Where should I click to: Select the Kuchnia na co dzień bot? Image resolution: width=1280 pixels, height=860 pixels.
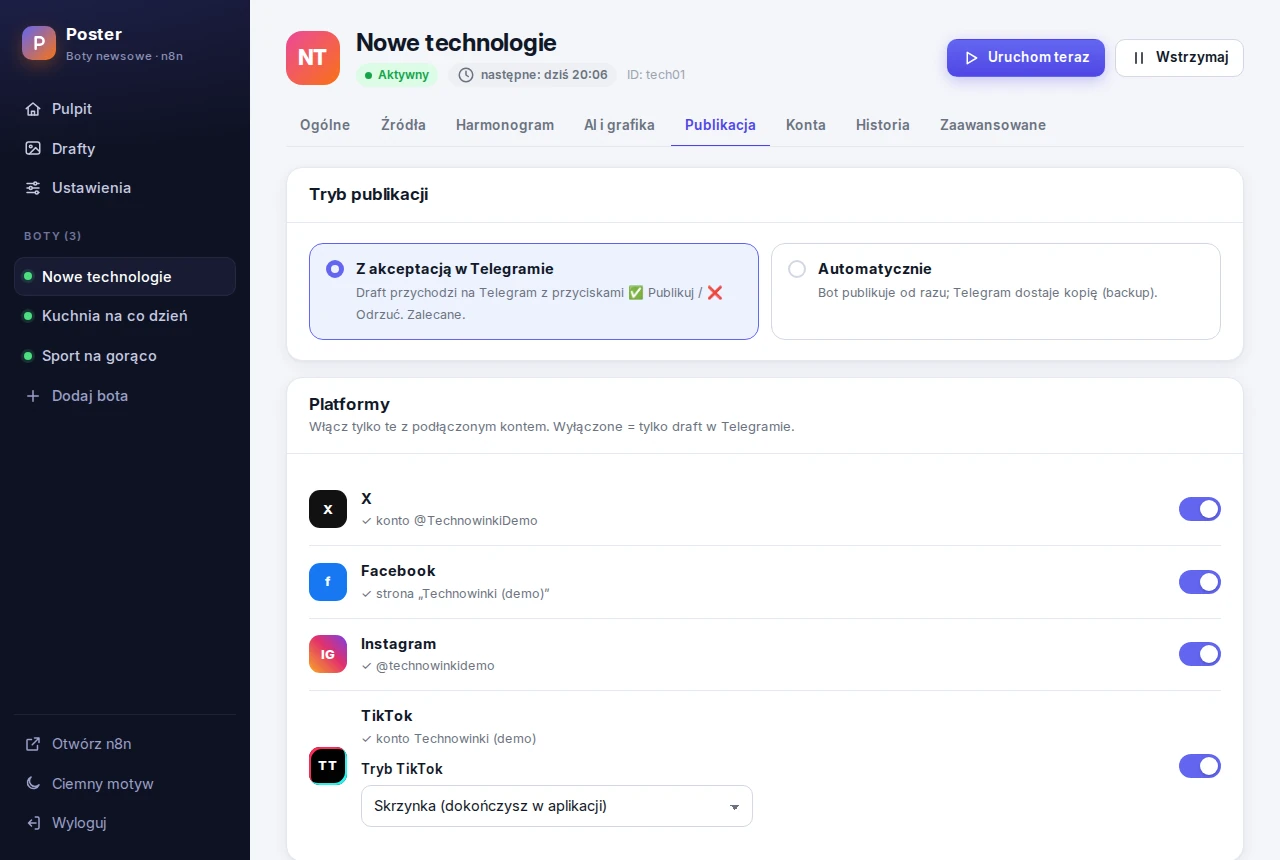pyautogui.click(x=125, y=316)
